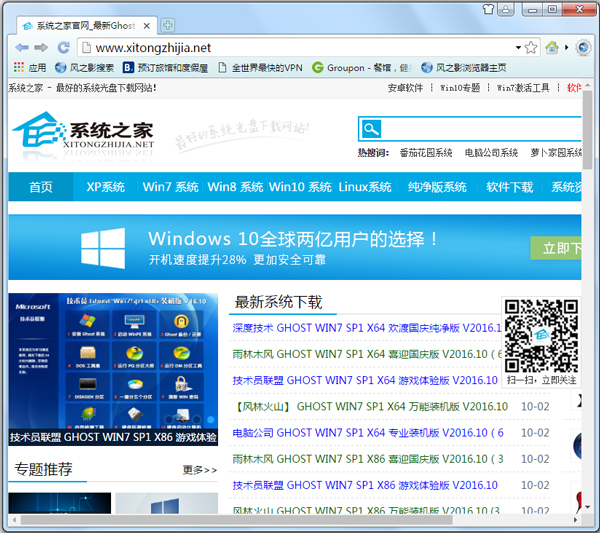
Task: Open the Linux系统 navigation tab
Action: (365, 187)
